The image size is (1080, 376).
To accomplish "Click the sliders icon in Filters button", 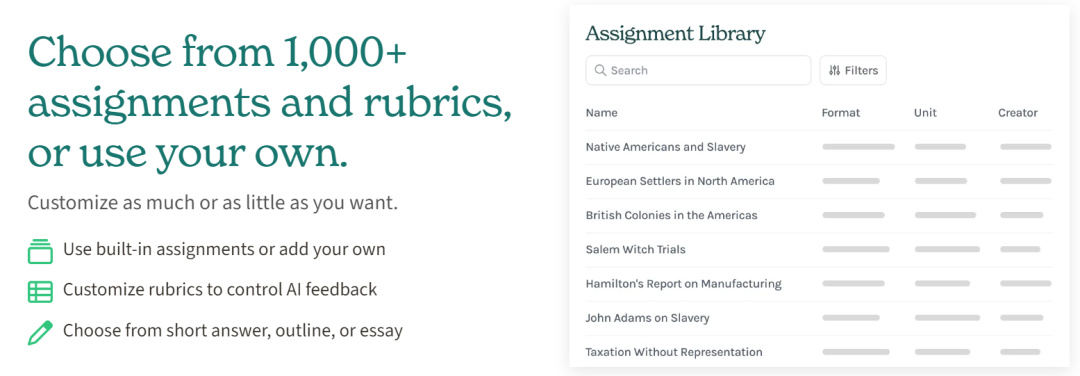I will tap(834, 70).
